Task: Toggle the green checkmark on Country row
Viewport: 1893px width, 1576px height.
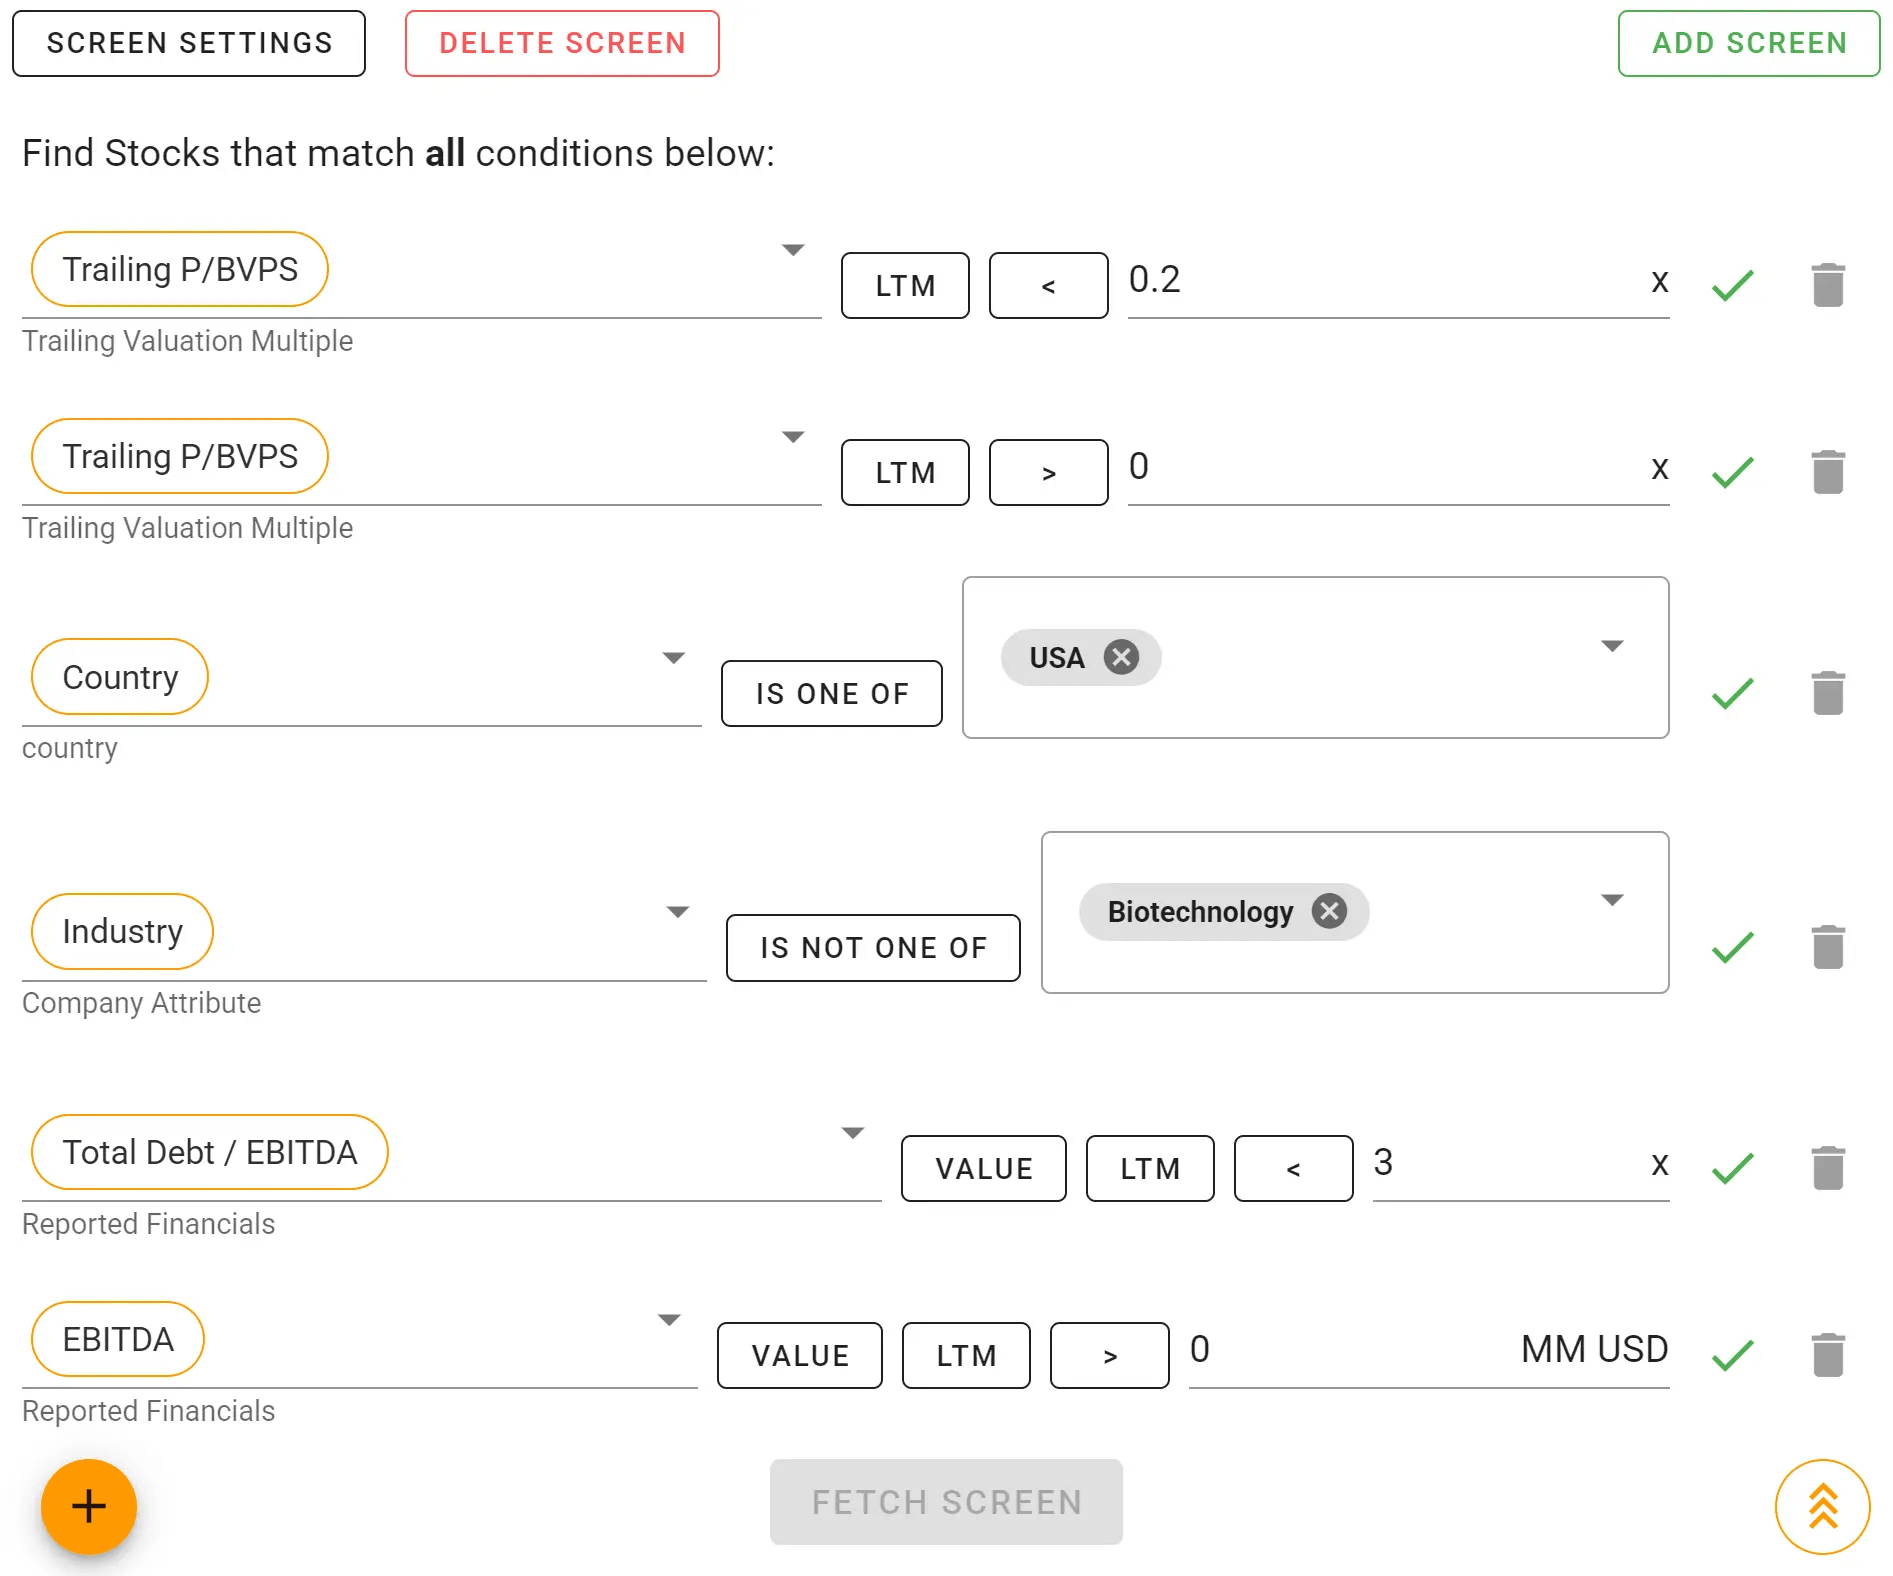Action: click(1733, 693)
